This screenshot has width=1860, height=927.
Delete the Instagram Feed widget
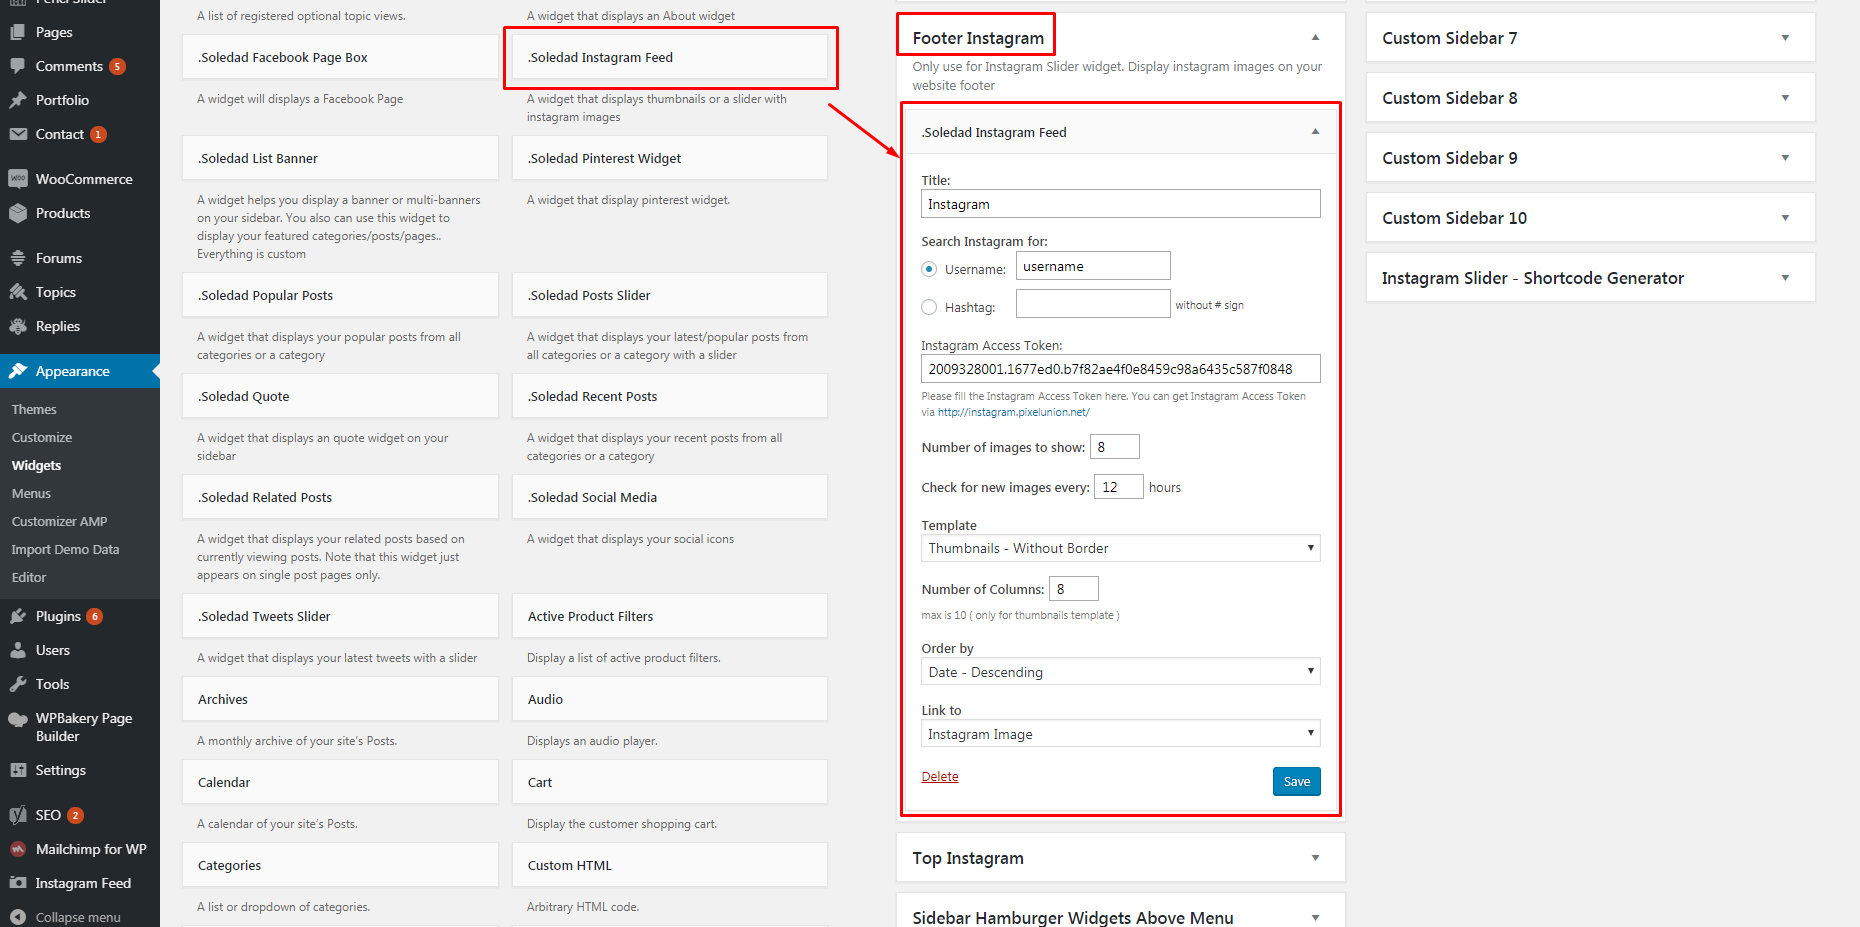(939, 777)
